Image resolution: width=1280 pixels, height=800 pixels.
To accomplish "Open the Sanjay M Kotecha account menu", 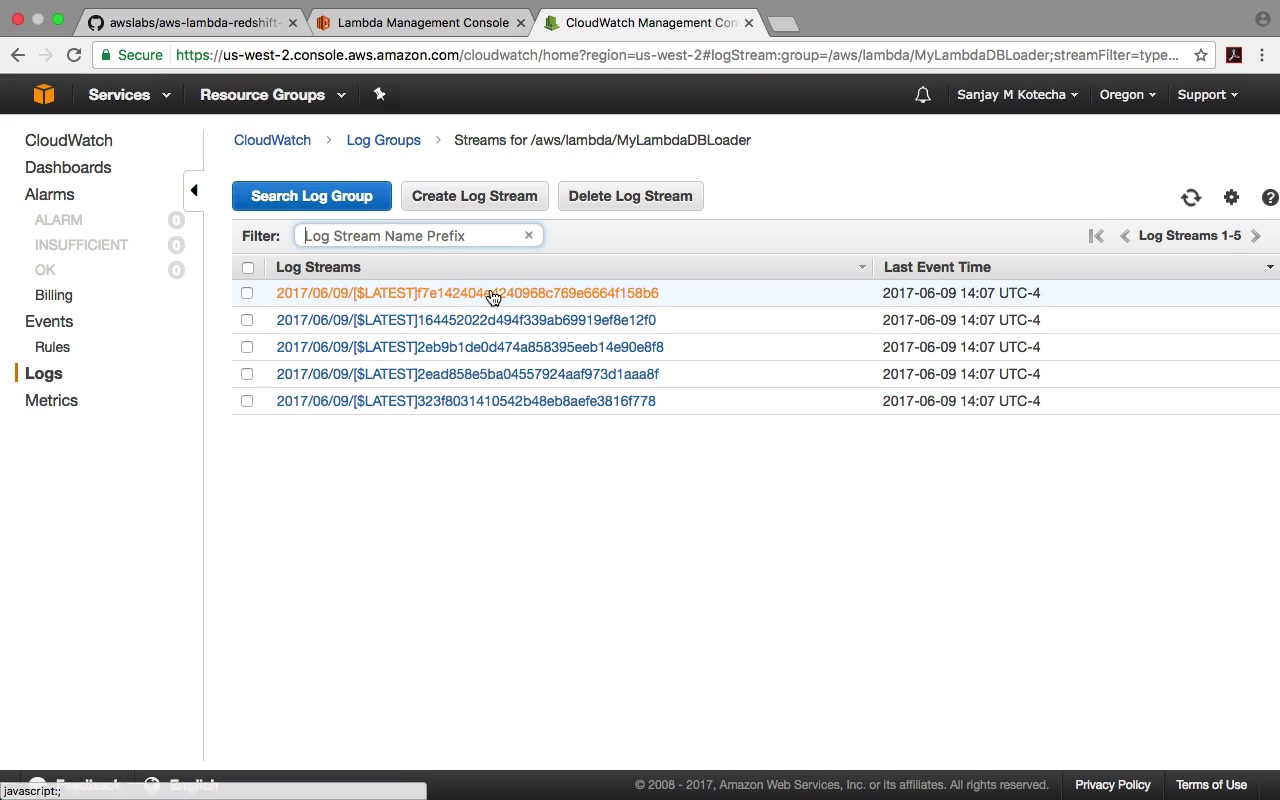I will pyautogui.click(x=1017, y=94).
